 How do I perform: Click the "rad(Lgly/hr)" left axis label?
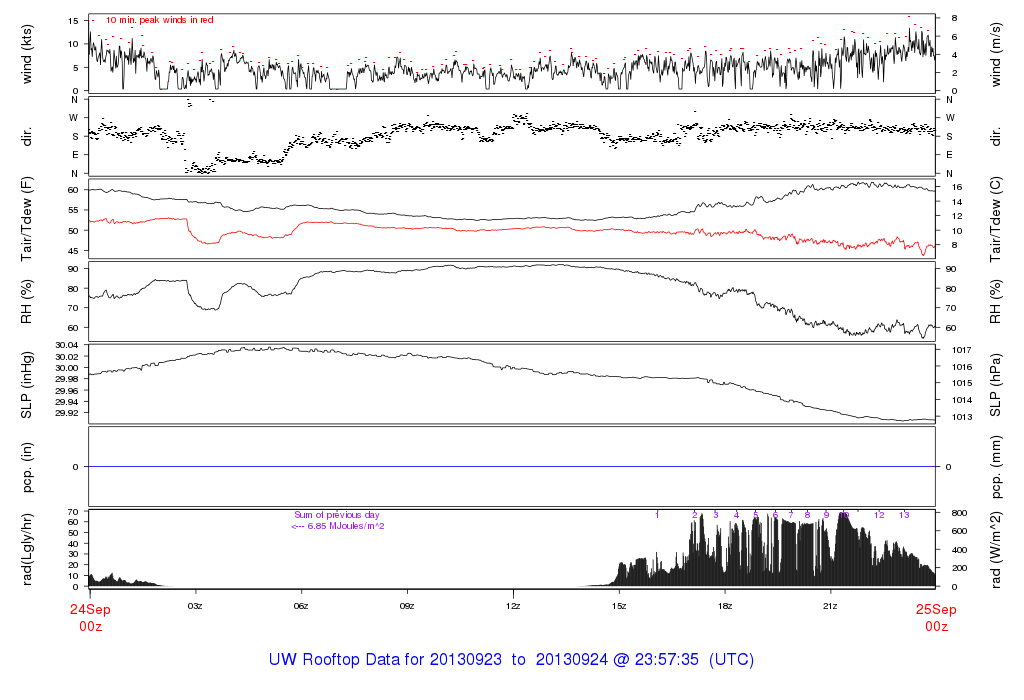click(27, 549)
